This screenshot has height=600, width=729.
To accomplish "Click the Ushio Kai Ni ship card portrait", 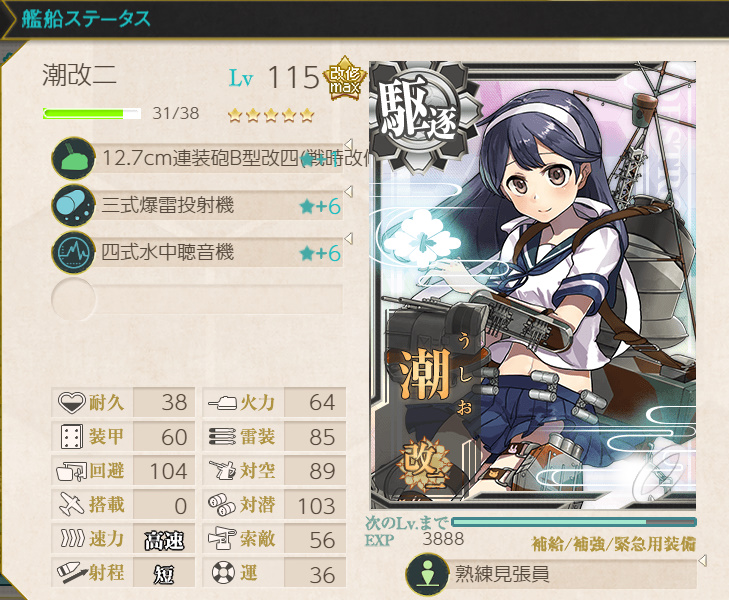I will pos(533,285).
